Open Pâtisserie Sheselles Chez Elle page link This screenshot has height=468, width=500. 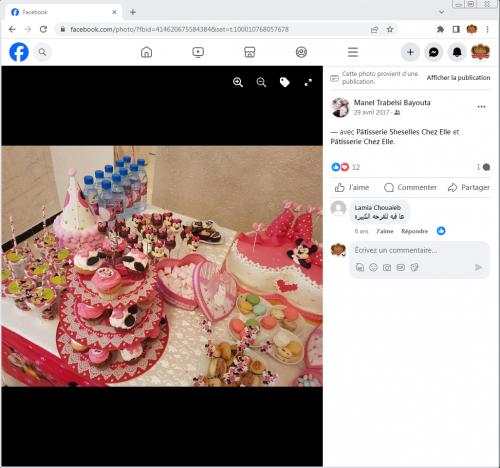[403, 132]
